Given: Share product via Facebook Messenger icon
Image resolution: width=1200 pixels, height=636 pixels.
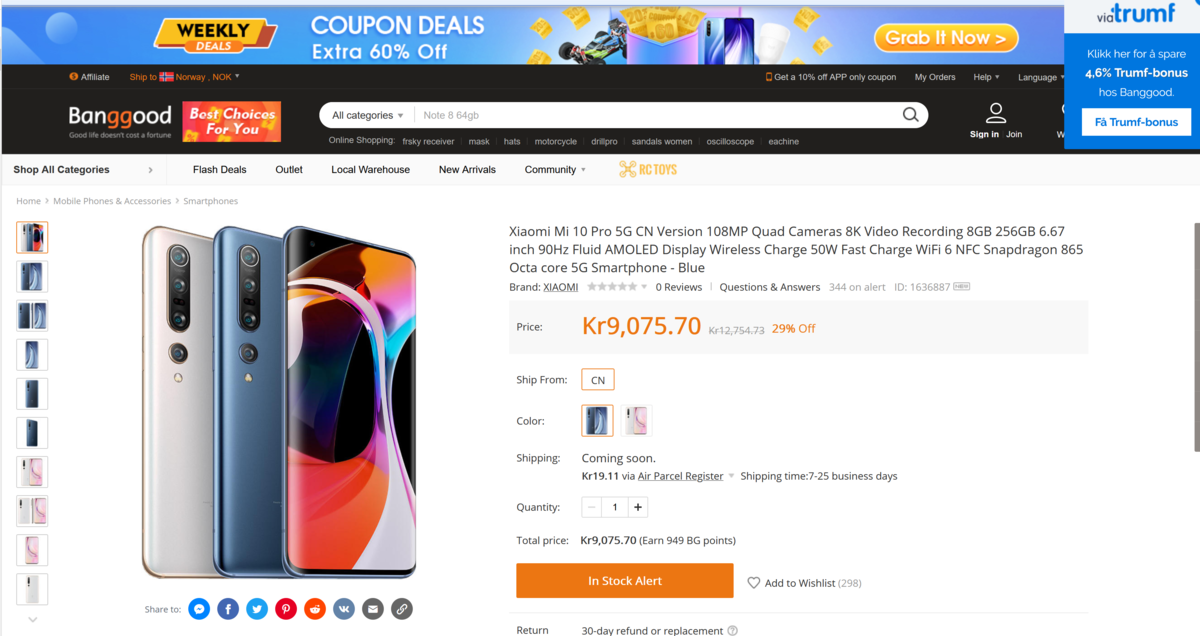Looking at the screenshot, I should [199, 608].
